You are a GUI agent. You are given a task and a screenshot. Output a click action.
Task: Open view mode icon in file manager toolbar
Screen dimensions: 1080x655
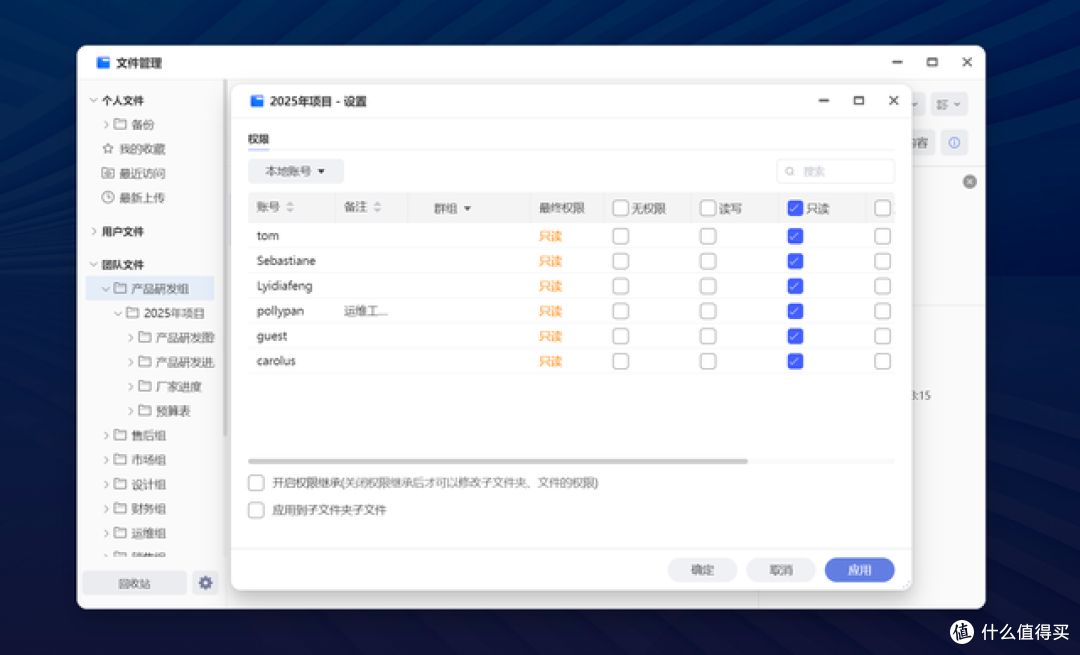coord(948,104)
